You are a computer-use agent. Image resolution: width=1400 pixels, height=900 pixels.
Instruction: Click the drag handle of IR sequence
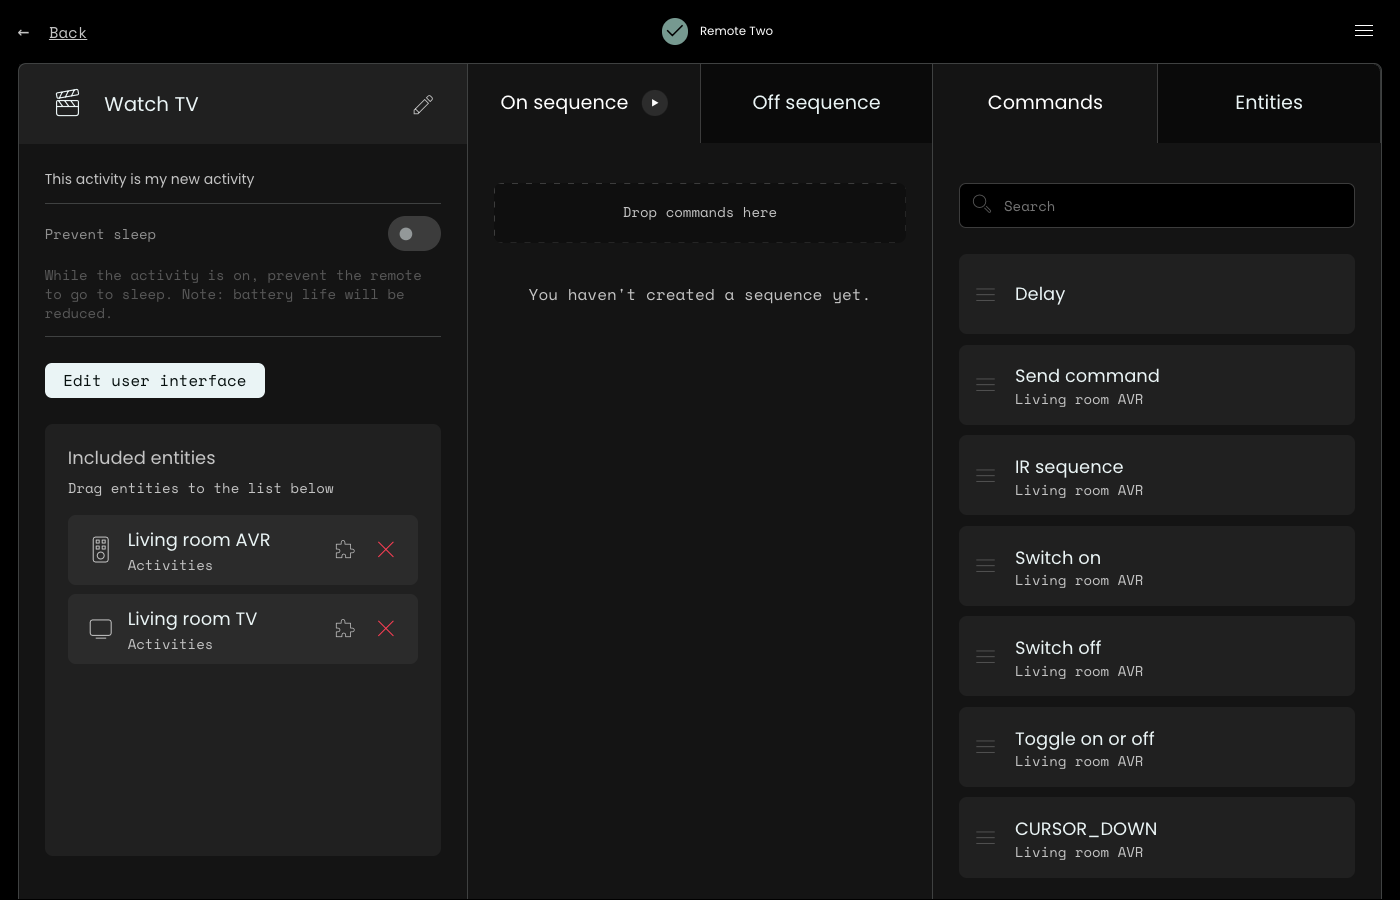(x=986, y=476)
